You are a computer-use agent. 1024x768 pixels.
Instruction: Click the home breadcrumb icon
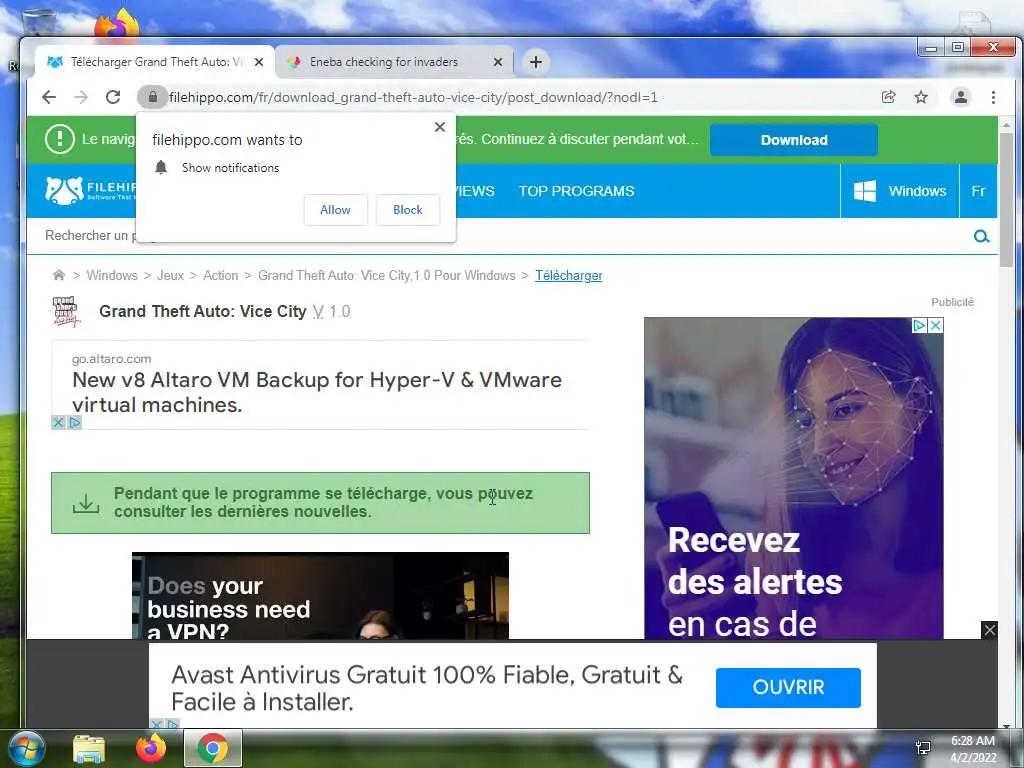59,275
